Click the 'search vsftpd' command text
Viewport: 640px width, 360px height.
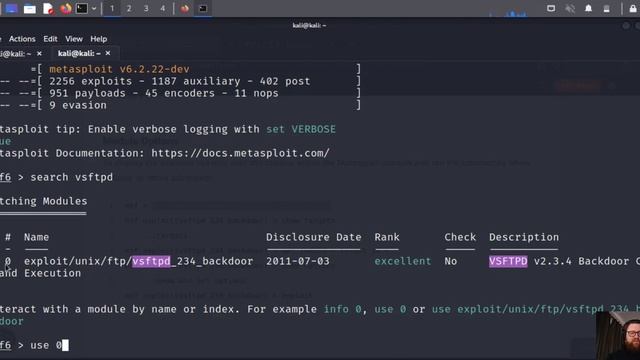pos(71,178)
